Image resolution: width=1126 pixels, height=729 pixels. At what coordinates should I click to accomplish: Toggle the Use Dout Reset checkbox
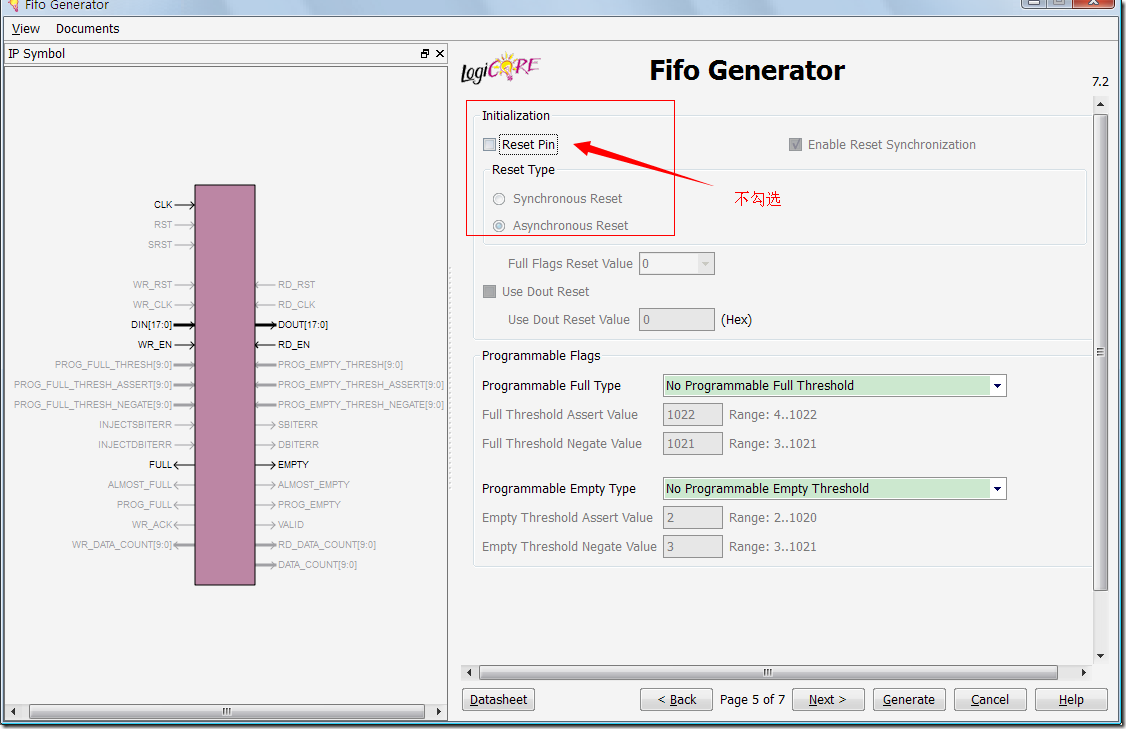pyautogui.click(x=489, y=292)
